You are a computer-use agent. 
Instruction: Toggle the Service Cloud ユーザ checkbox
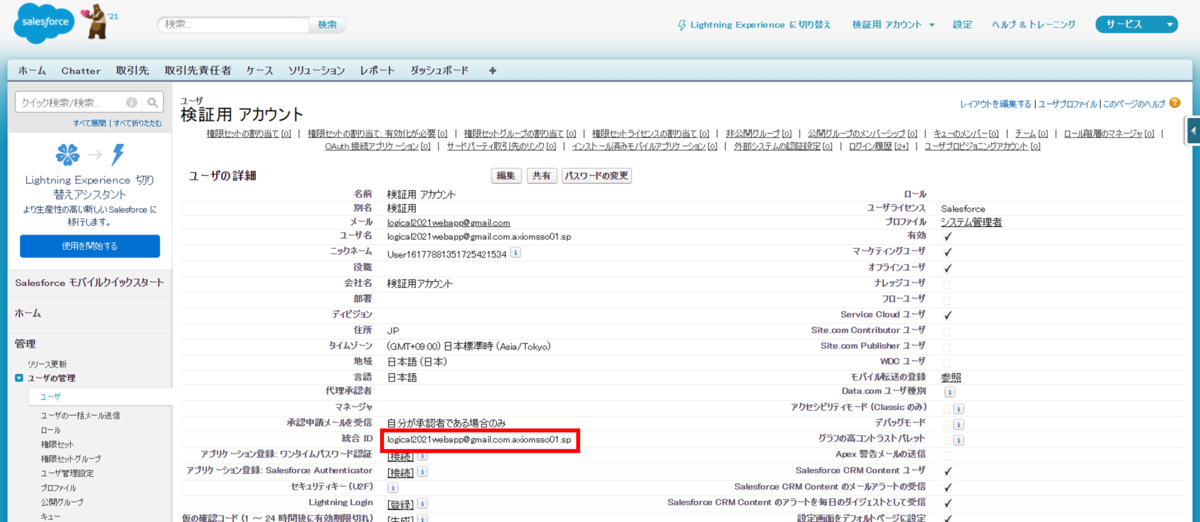(x=947, y=315)
